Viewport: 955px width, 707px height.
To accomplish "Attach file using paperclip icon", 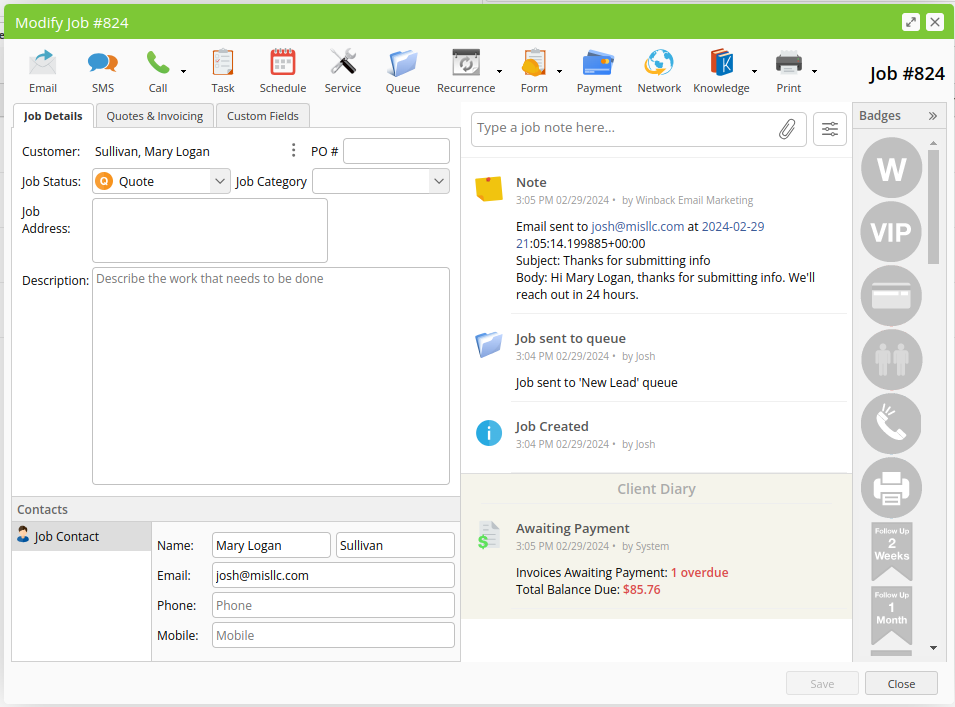I will pyautogui.click(x=788, y=128).
